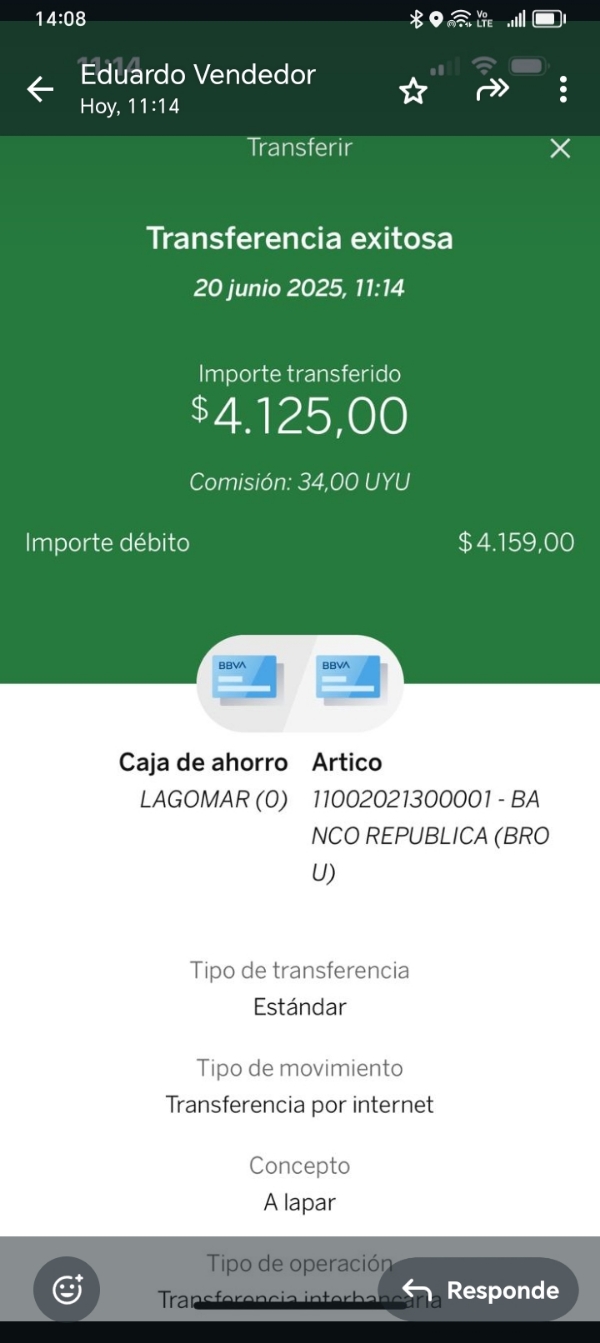Tap the Caja de ahorro account label
This screenshot has height=1343, width=600.
point(203,763)
